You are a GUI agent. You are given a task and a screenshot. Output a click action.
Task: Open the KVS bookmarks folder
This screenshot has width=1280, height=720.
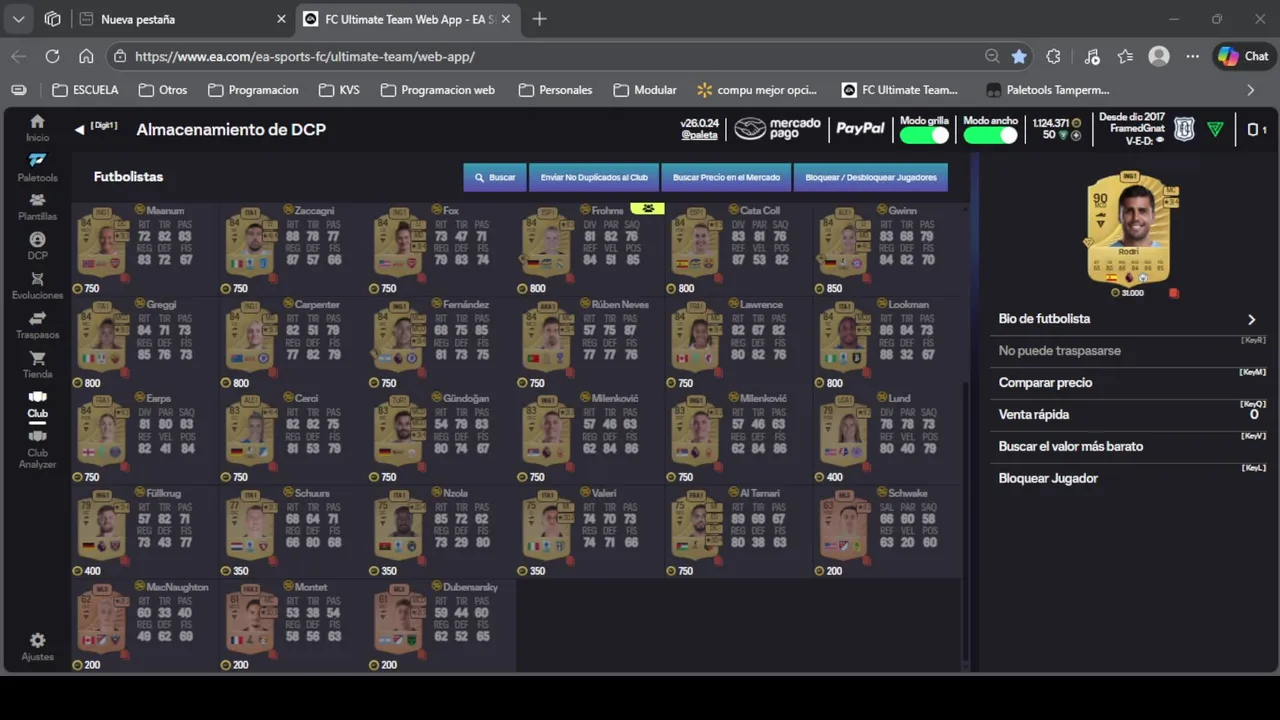point(339,90)
